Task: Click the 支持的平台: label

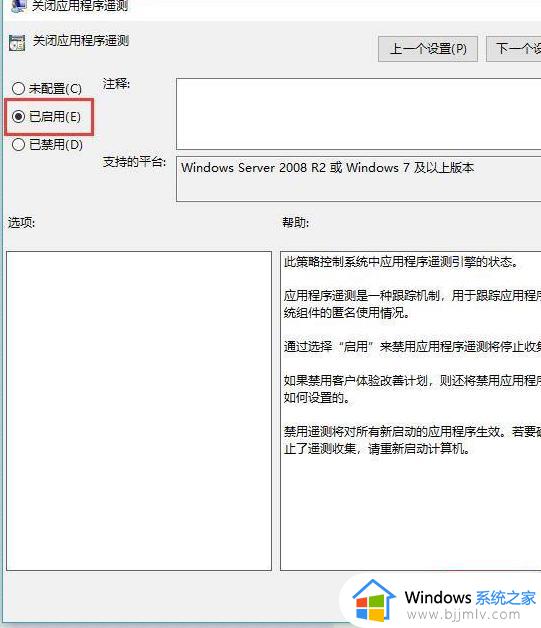Action: coord(135,162)
